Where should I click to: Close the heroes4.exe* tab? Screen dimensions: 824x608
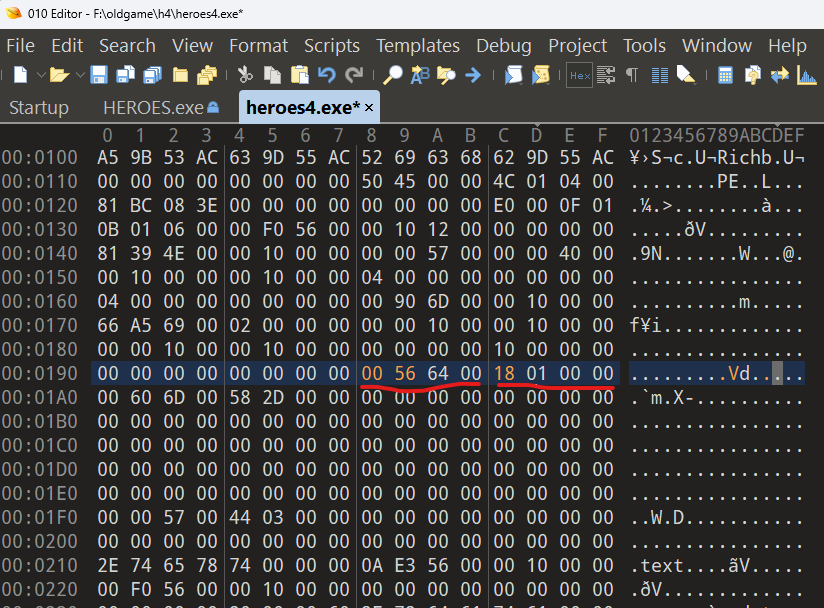coord(369,108)
